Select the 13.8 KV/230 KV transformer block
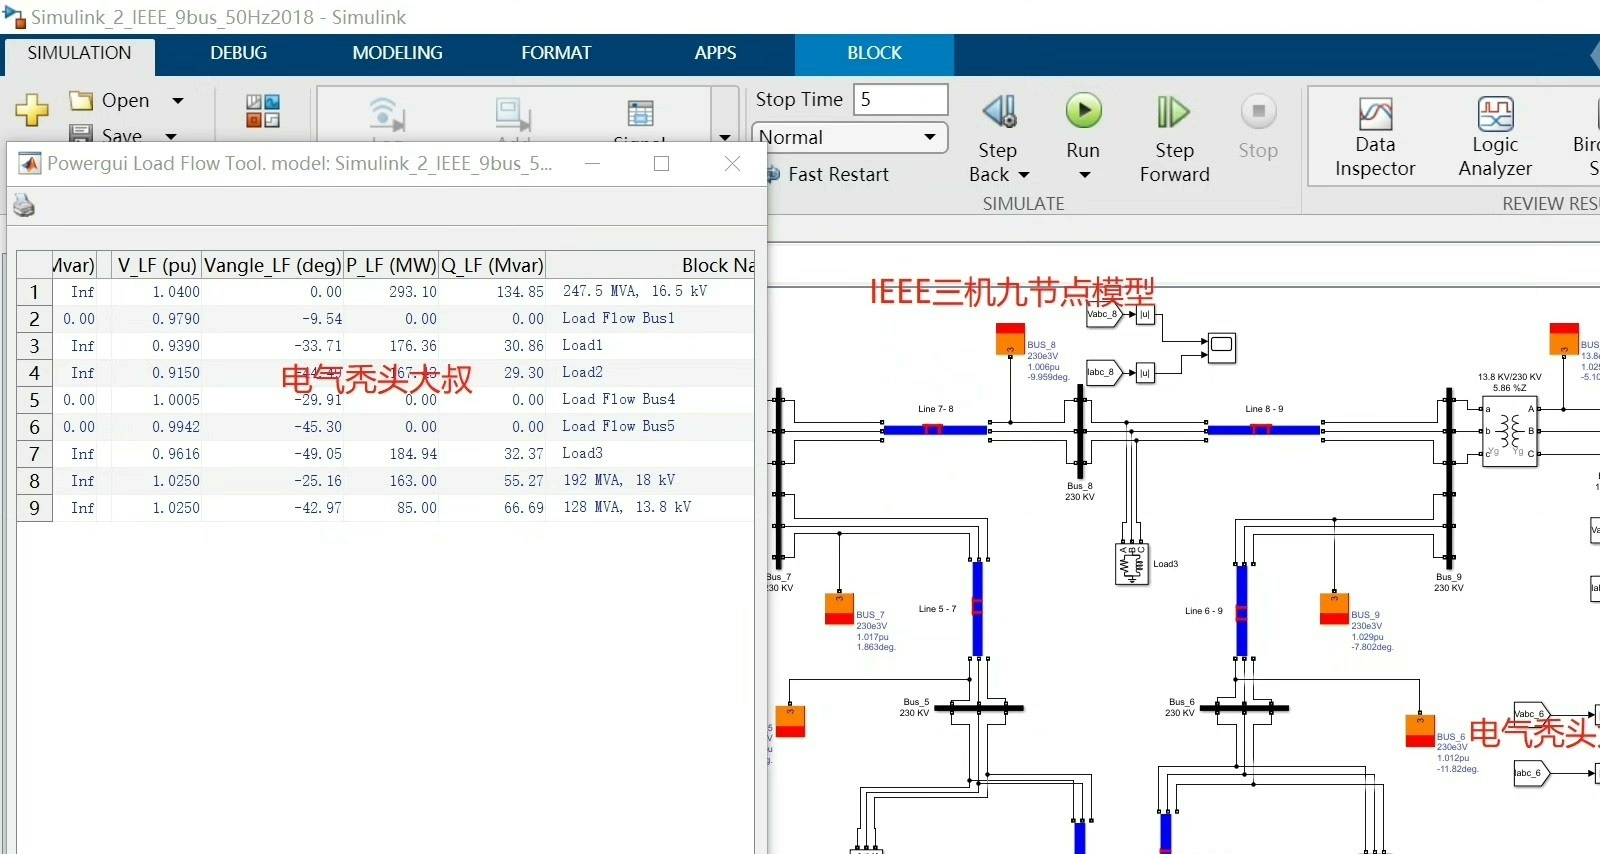1600x854 pixels. click(1510, 432)
